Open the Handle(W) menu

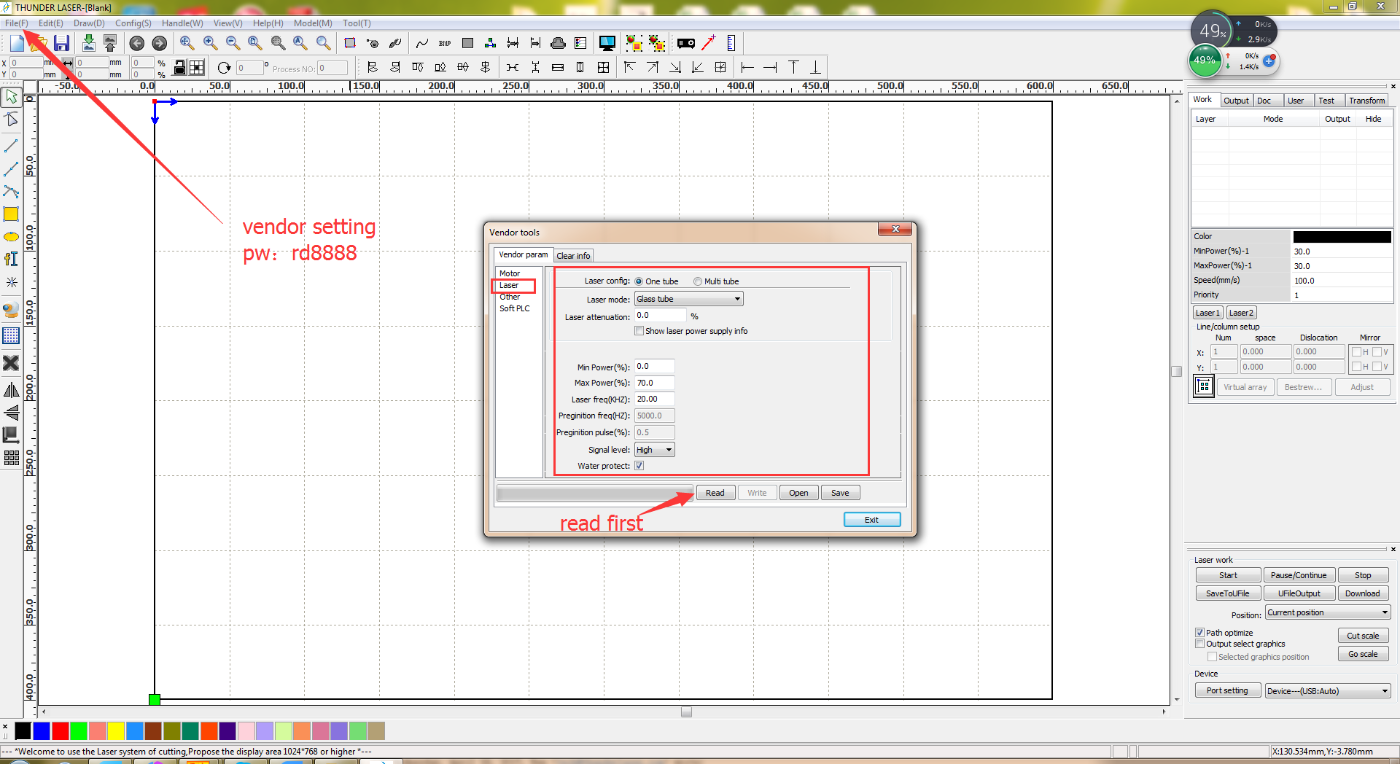182,22
